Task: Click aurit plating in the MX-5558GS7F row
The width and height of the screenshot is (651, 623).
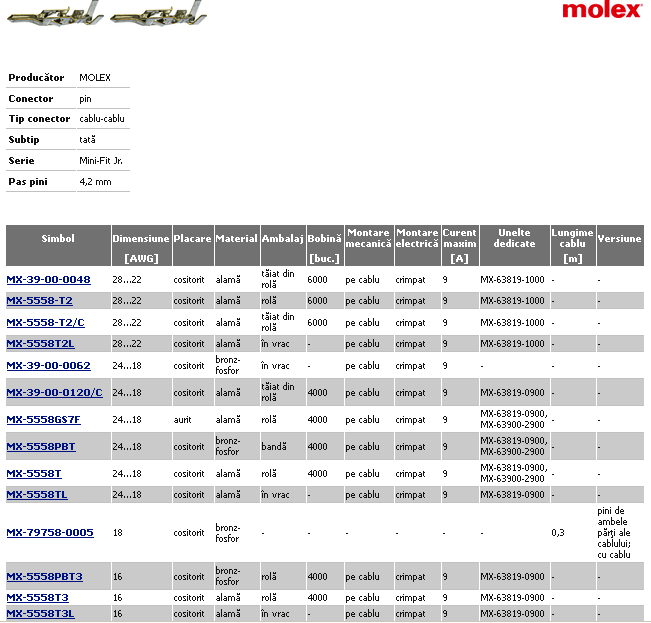Action: 182,420
